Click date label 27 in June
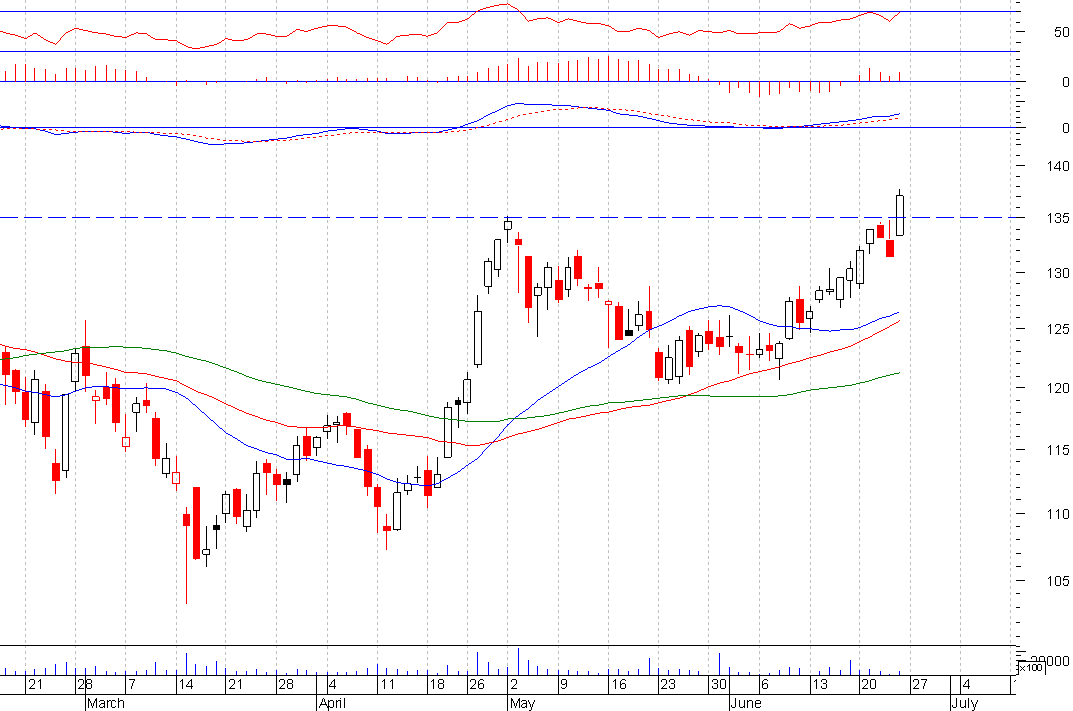The image size is (1073, 711). (x=919, y=684)
